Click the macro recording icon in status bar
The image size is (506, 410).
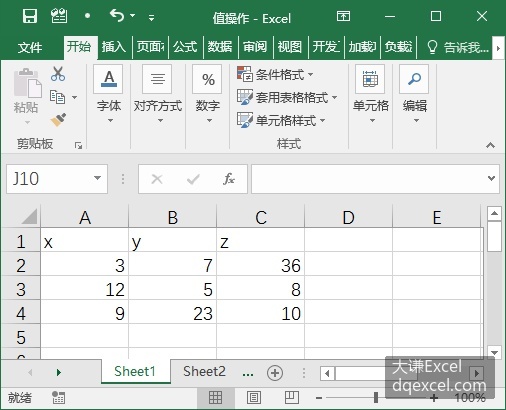[x=59, y=397]
